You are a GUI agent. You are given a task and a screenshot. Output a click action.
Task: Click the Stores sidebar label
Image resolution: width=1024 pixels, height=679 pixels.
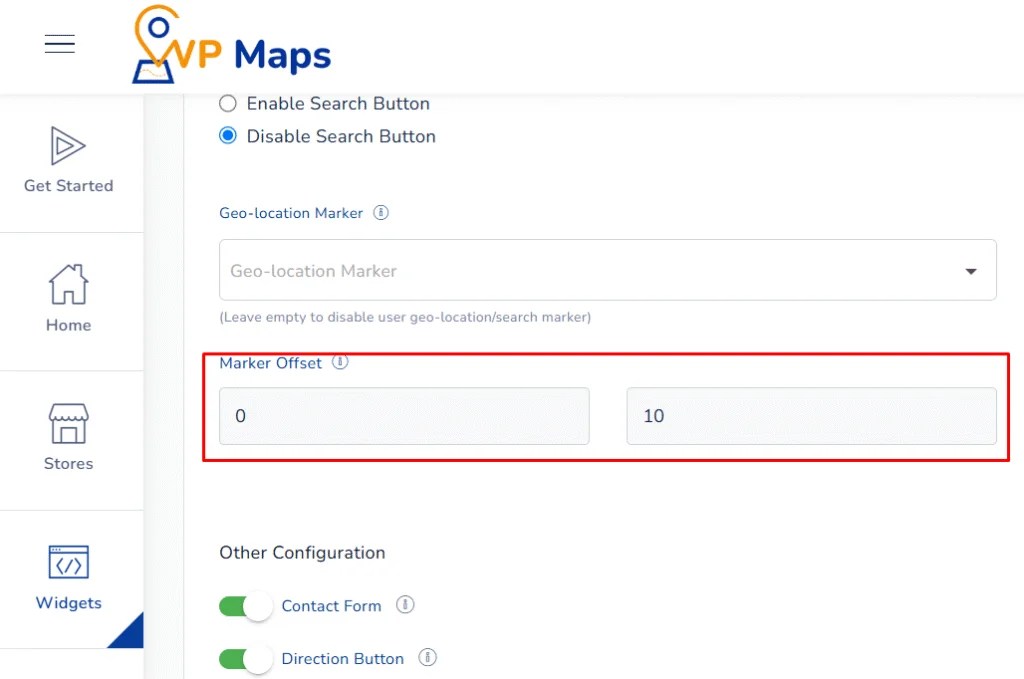click(x=68, y=463)
